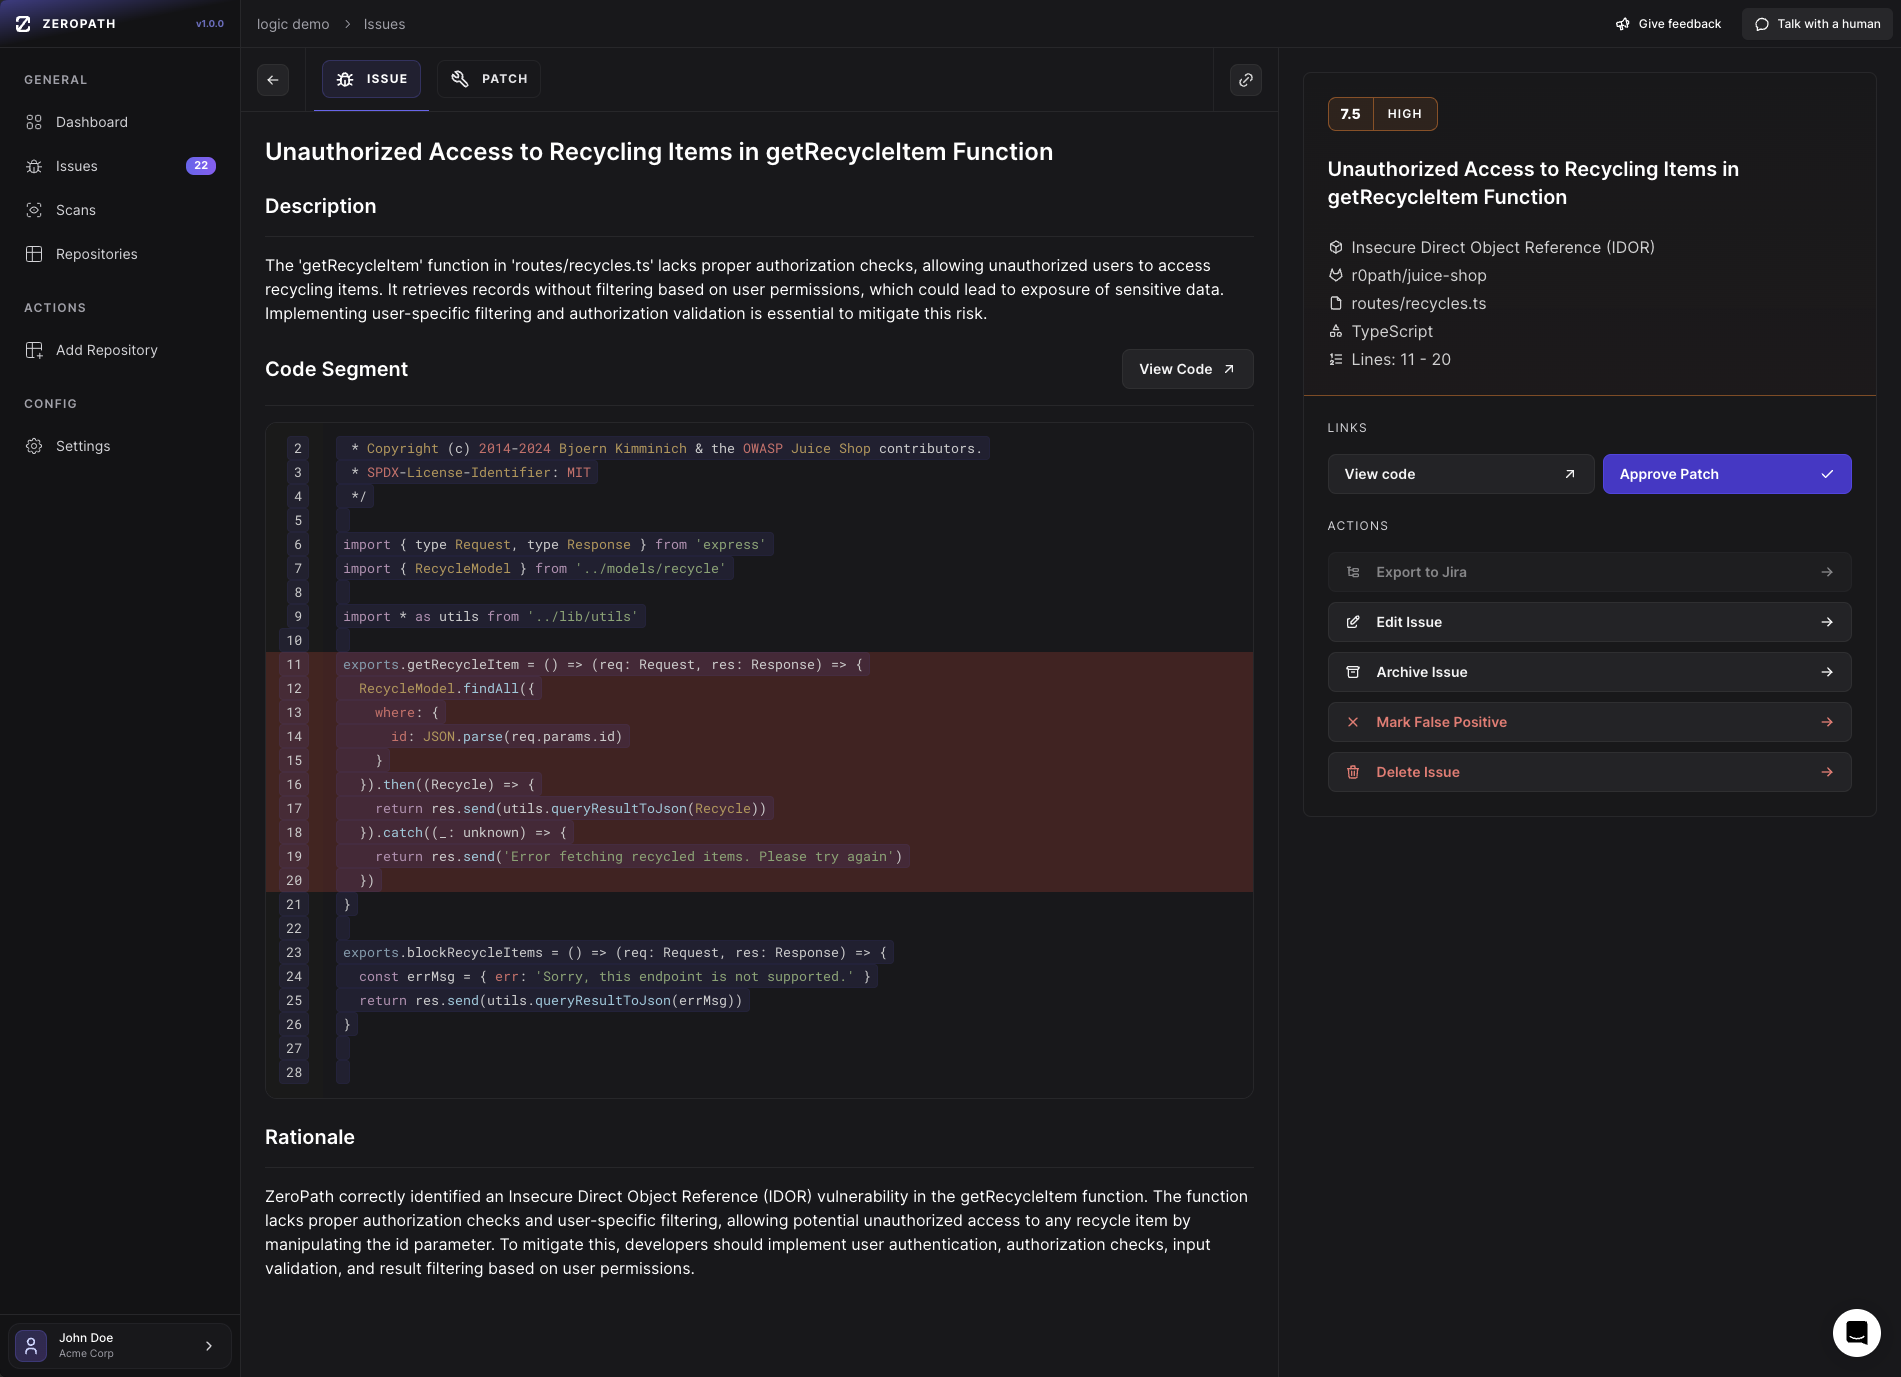The image size is (1901, 1377).
Task: Click the chat bubble icon in Talk button
Action: [1762, 24]
